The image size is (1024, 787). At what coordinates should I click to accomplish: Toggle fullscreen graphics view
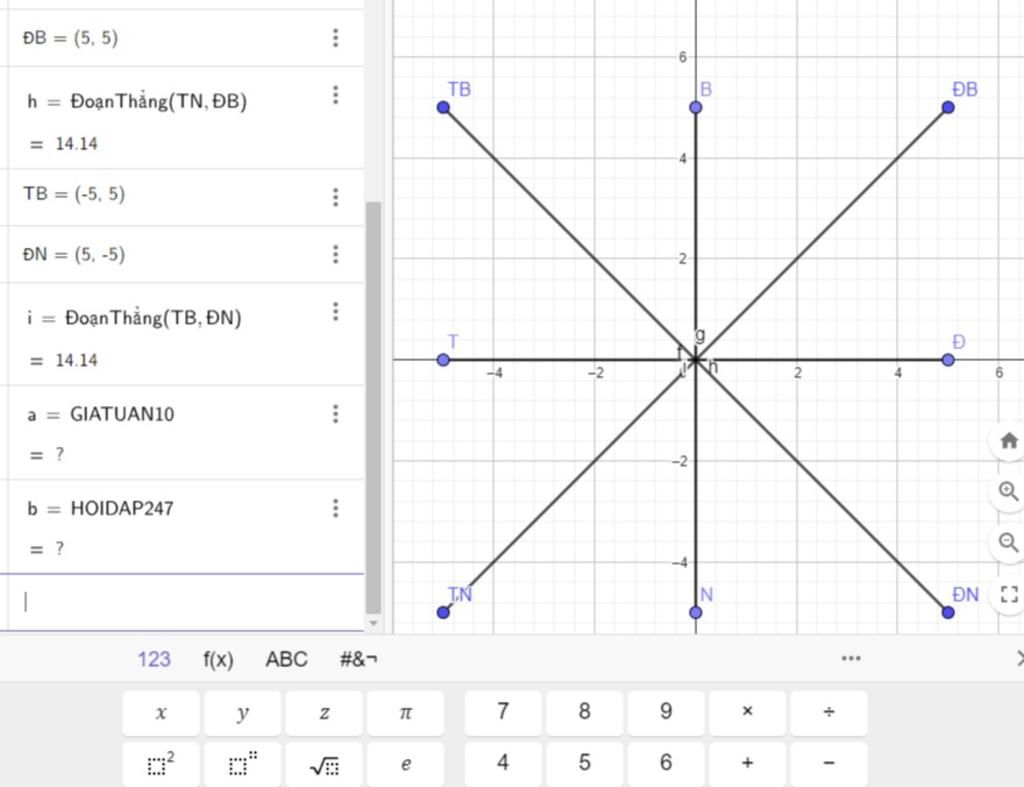coord(1009,594)
